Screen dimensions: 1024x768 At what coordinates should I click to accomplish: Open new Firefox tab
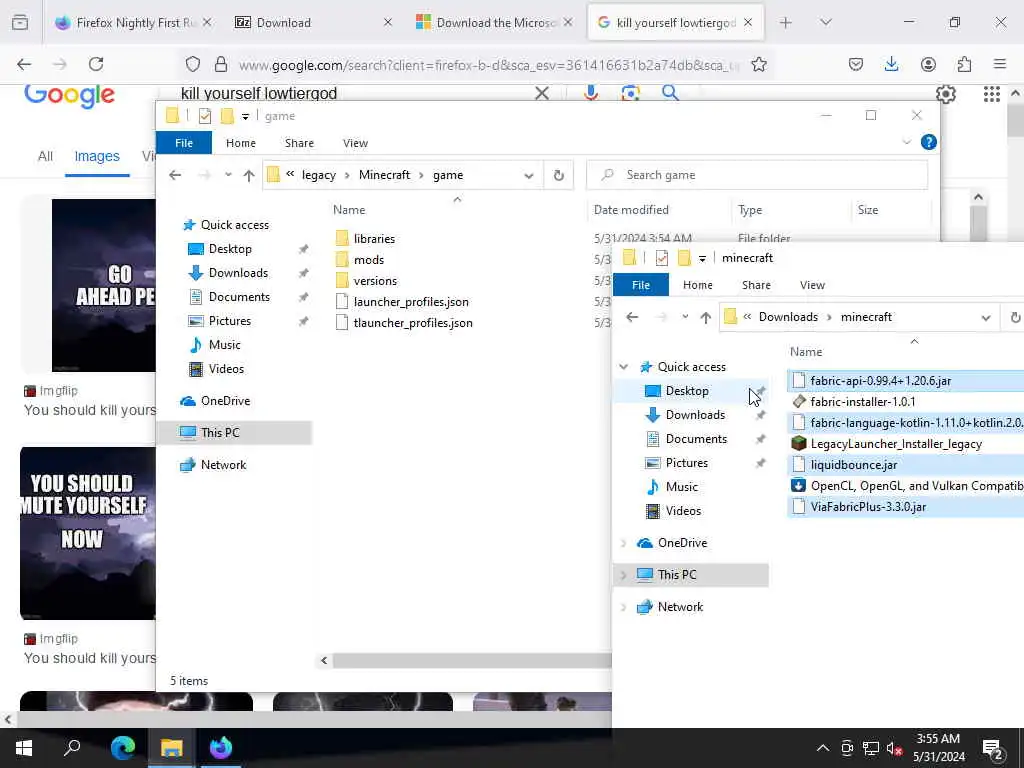click(x=786, y=22)
